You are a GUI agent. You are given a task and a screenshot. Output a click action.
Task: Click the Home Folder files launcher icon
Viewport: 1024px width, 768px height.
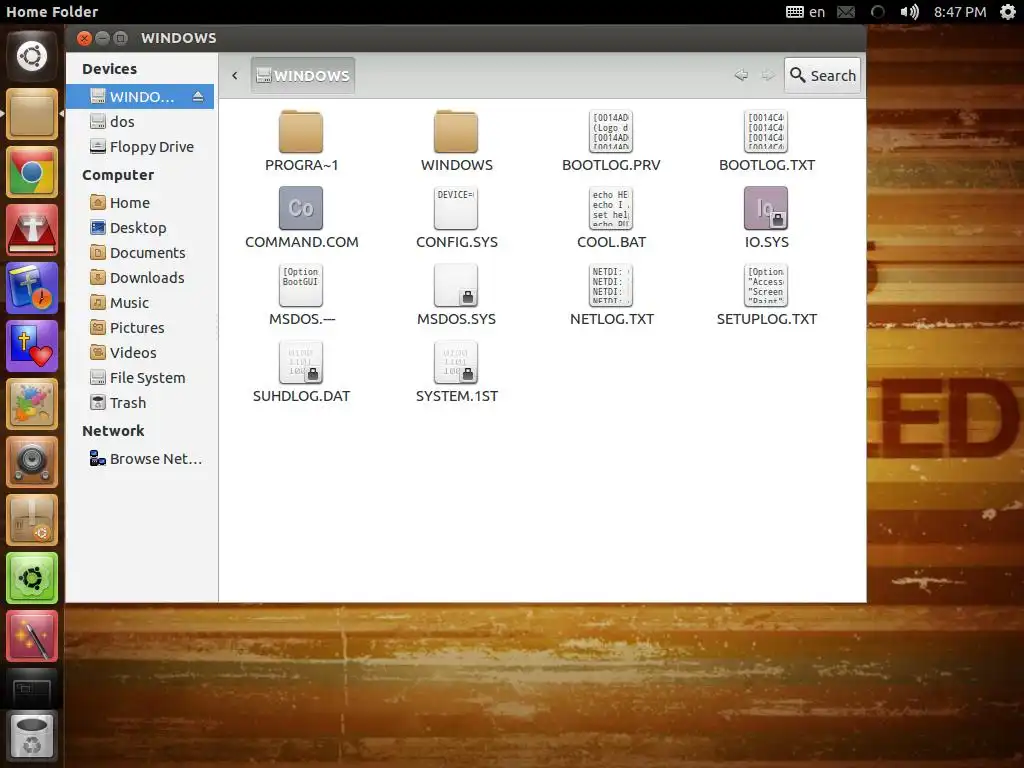click(32, 114)
